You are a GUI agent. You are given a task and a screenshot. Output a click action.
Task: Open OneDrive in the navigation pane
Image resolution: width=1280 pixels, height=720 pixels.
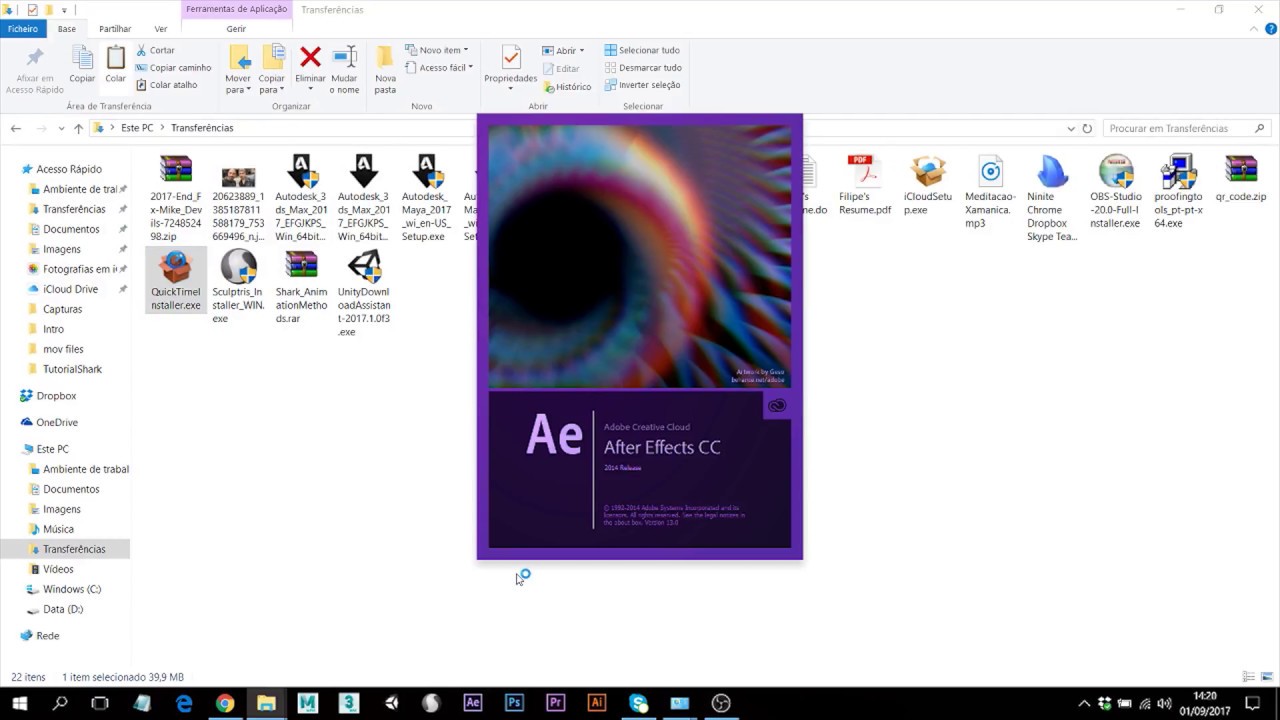[57, 422]
